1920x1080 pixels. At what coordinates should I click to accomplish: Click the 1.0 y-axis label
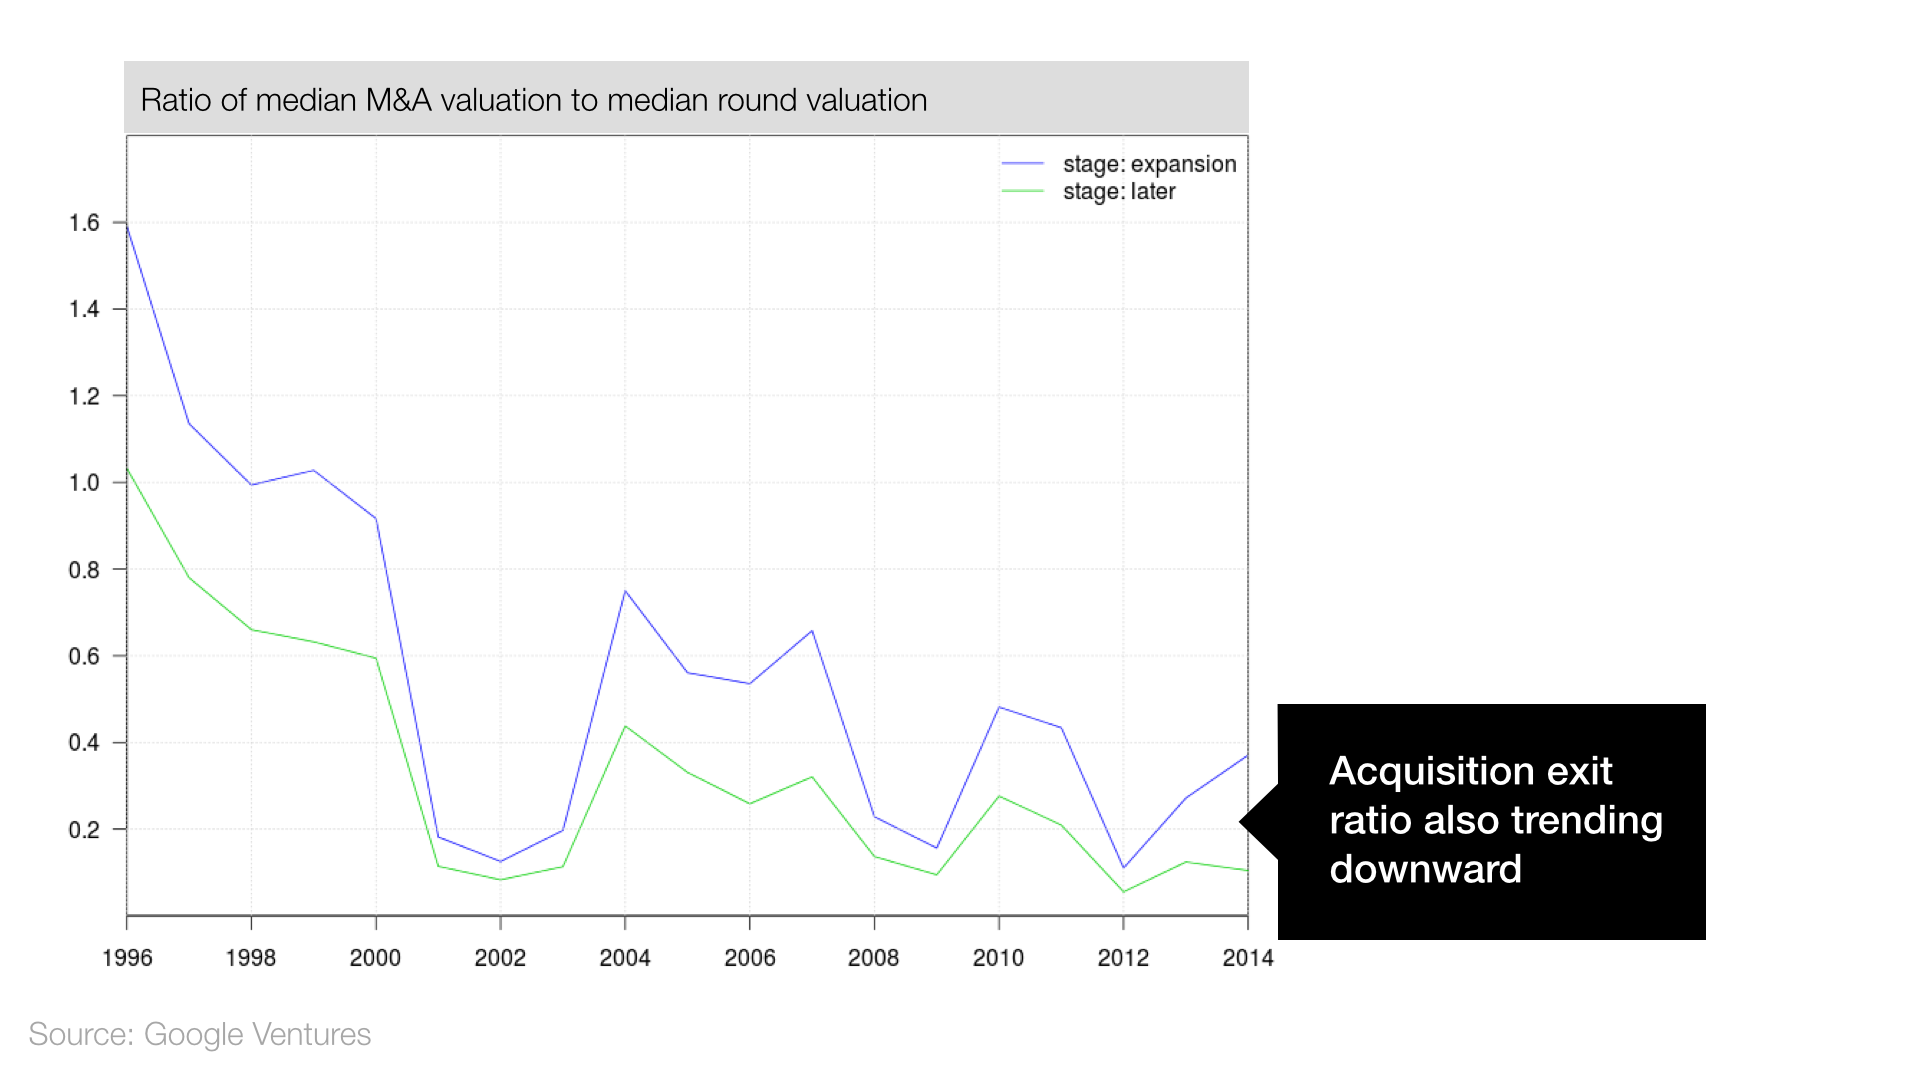[84, 482]
